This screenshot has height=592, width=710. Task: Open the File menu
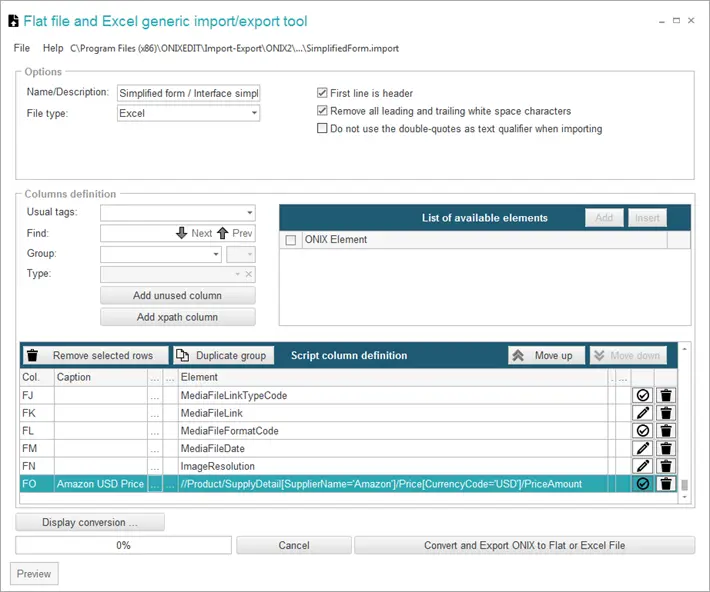click(22, 48)
